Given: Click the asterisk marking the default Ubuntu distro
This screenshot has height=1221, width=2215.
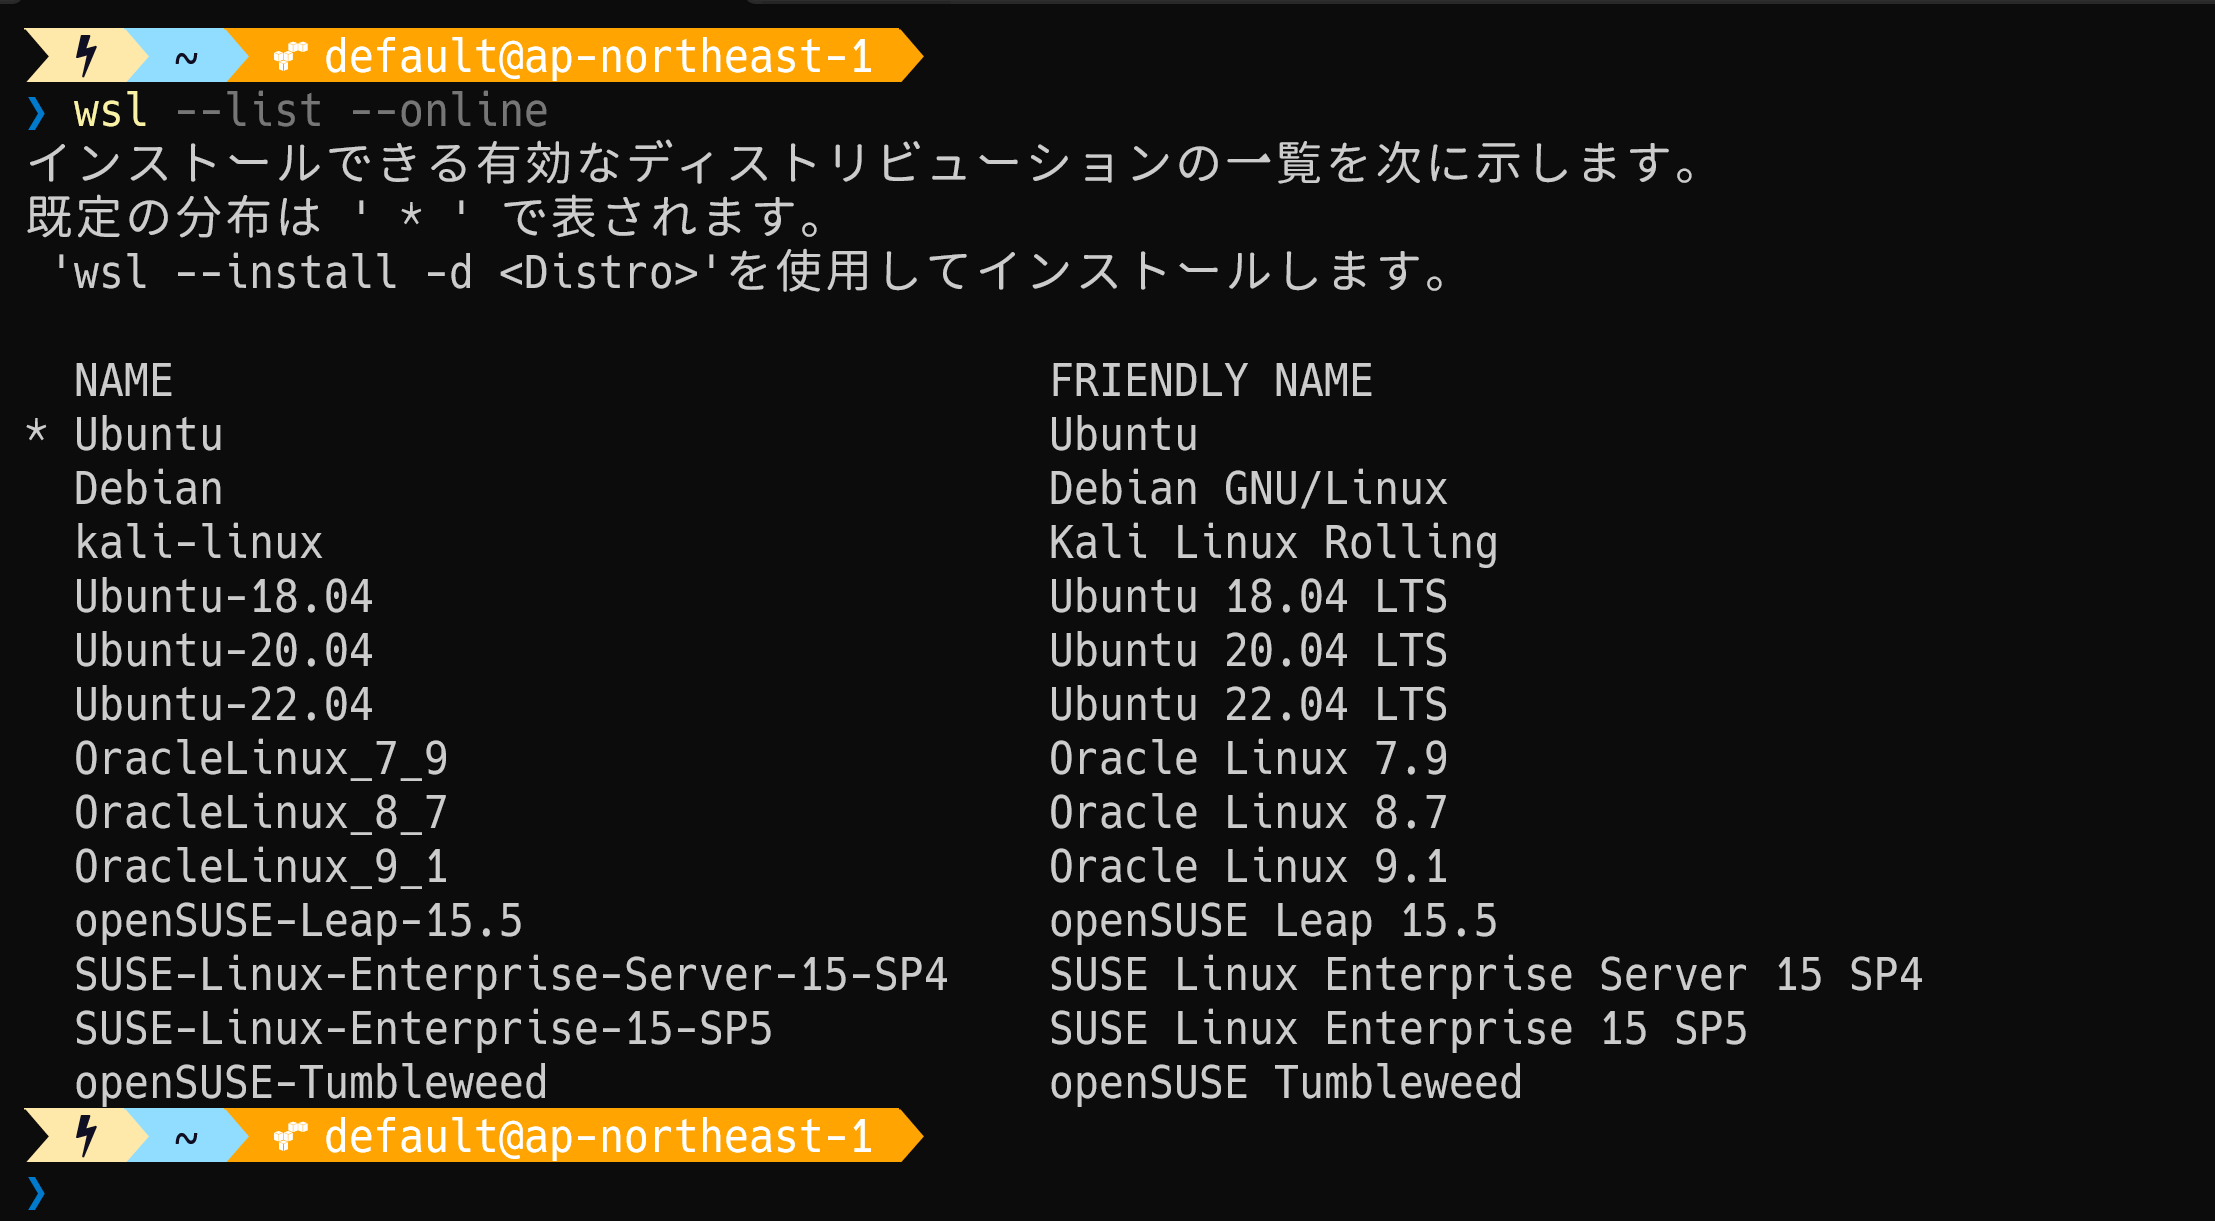Looking at the screenshot, I should 37,434.
